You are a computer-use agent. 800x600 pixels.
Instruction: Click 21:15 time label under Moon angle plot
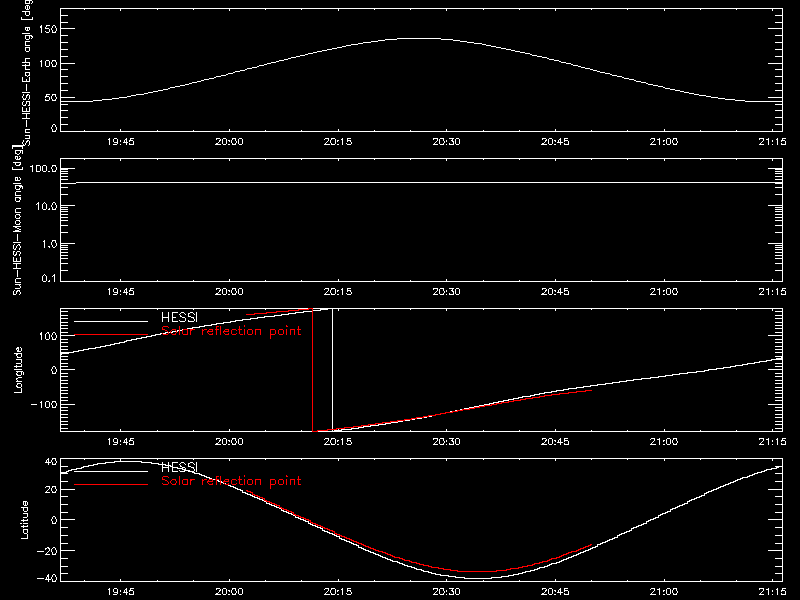click(772, 292)
